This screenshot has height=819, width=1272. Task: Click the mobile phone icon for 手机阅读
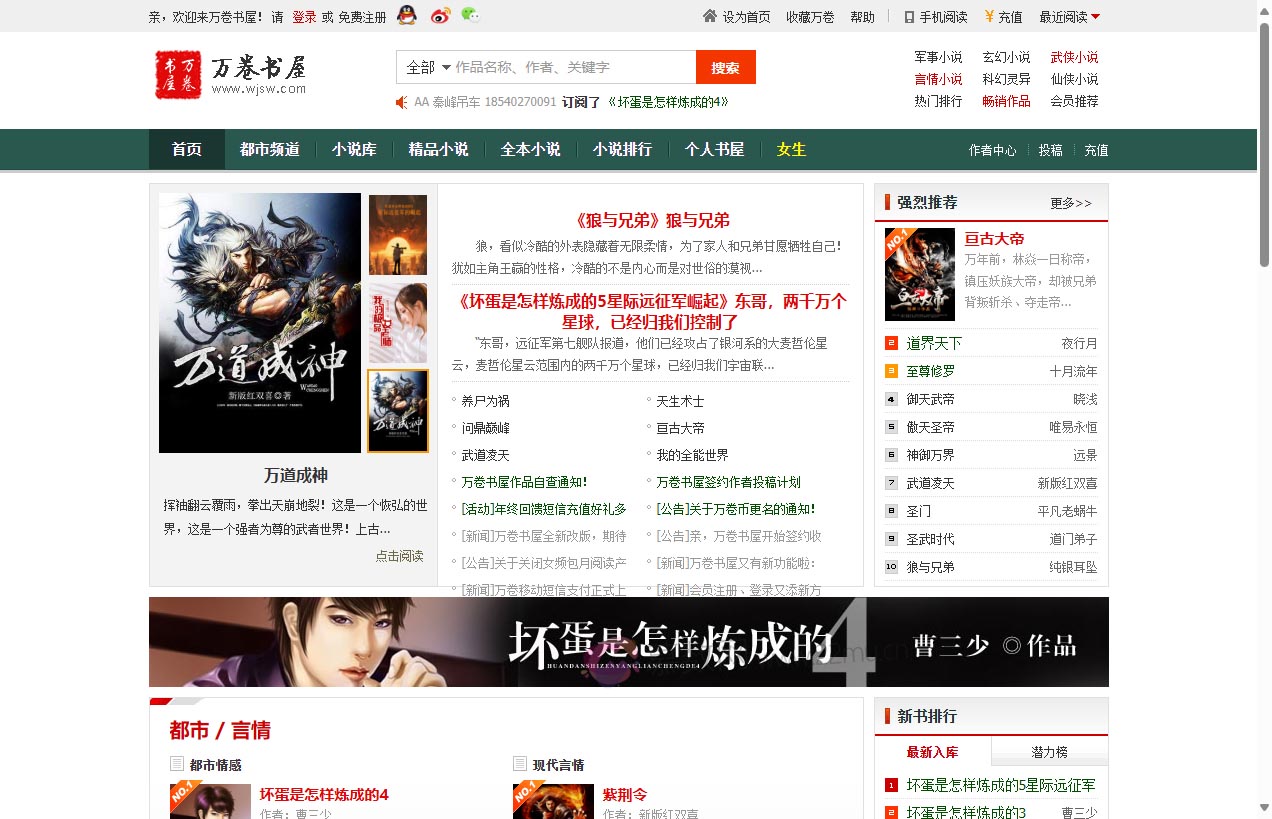coord(909,17)
